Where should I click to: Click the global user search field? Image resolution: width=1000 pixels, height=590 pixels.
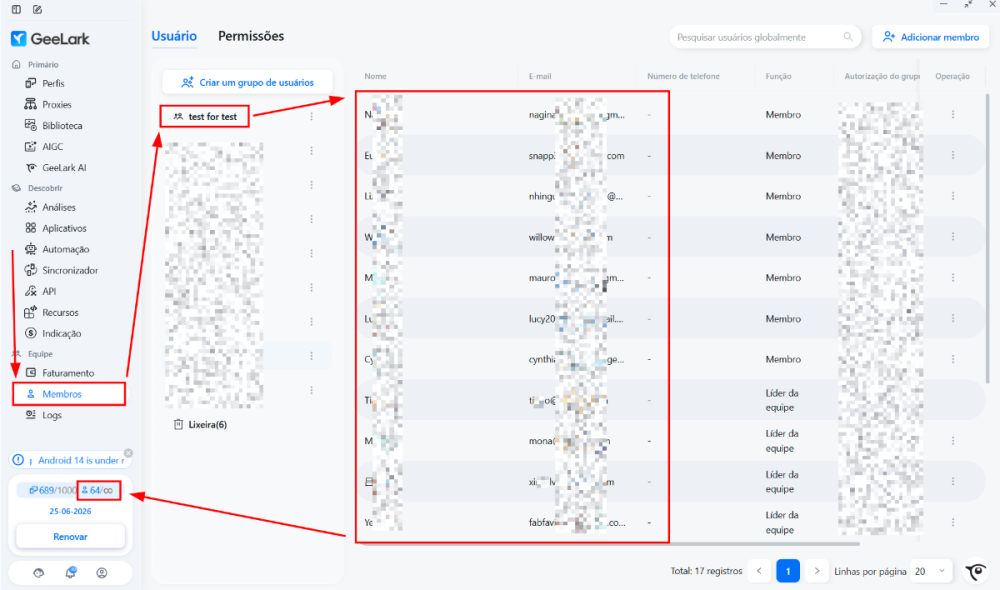click(x=758, y=37)
